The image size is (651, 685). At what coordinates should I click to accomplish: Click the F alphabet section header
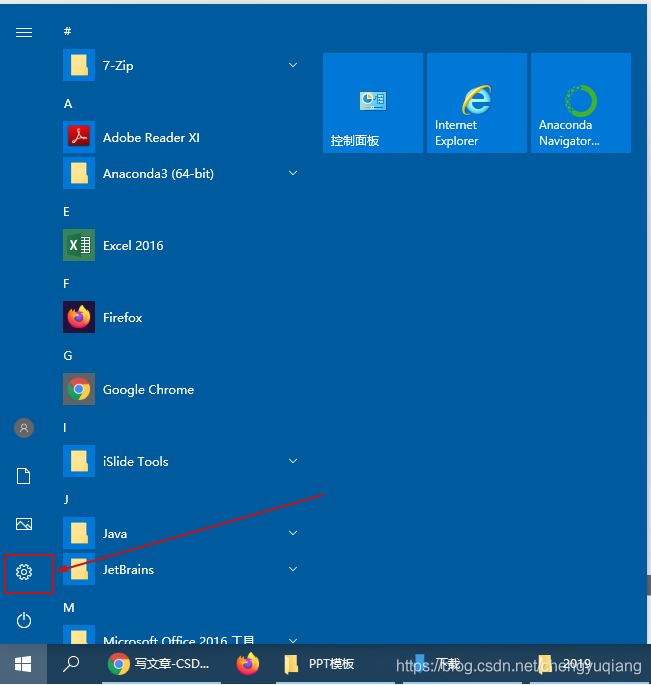click(x=66, y=284)
